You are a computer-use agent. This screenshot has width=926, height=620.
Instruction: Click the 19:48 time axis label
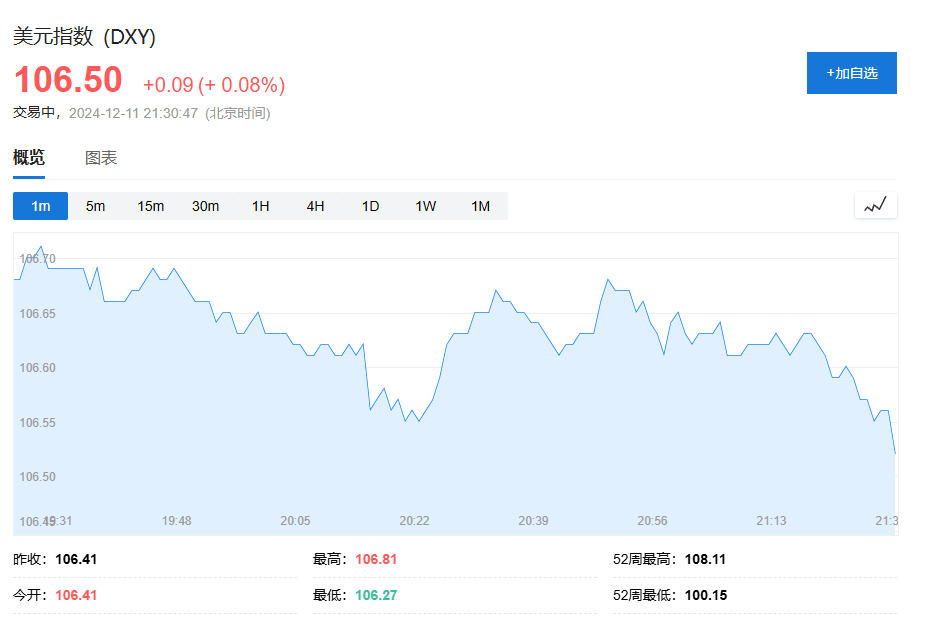click(x=177, y=521)
